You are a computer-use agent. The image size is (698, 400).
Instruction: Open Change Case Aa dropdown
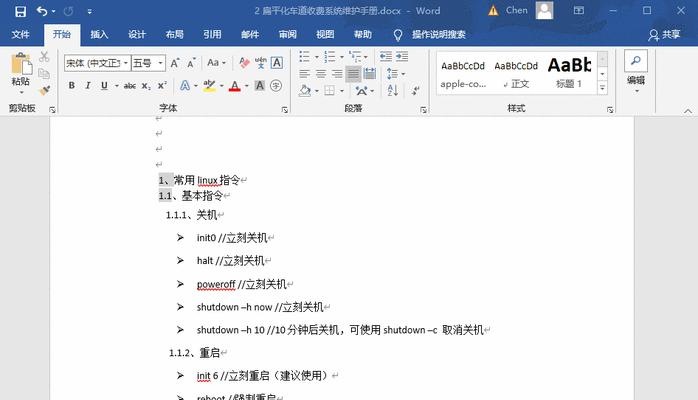(x=216, y=63)
